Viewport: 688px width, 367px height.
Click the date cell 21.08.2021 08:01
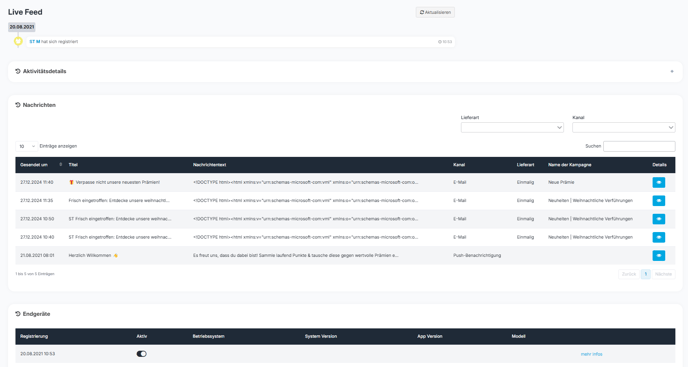(x=37, y=255)
